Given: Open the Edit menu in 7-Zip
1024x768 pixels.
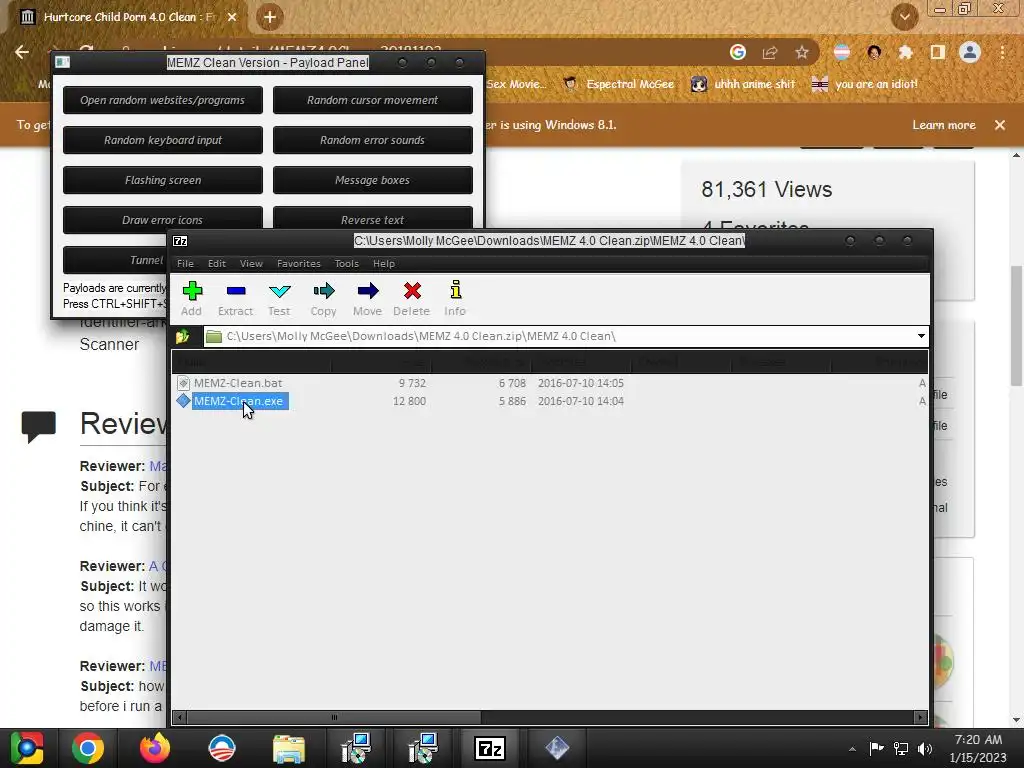Looking at the screenshot, I should pyautogui.click(x=217, y=264).
